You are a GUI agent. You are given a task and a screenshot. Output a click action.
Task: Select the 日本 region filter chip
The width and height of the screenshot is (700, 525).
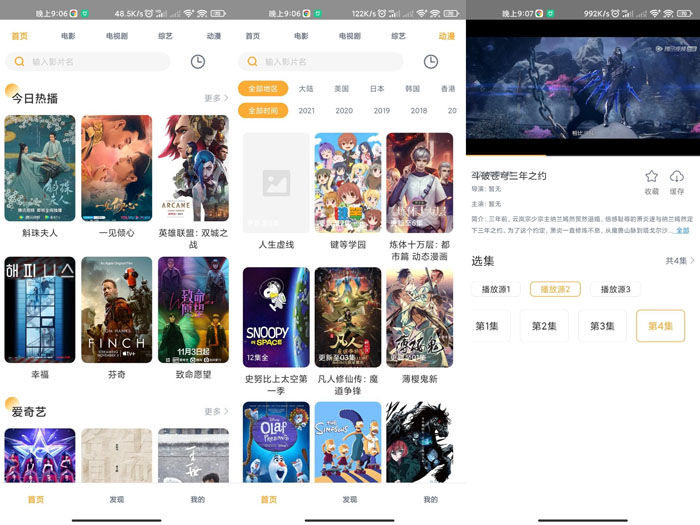[377, 88]
